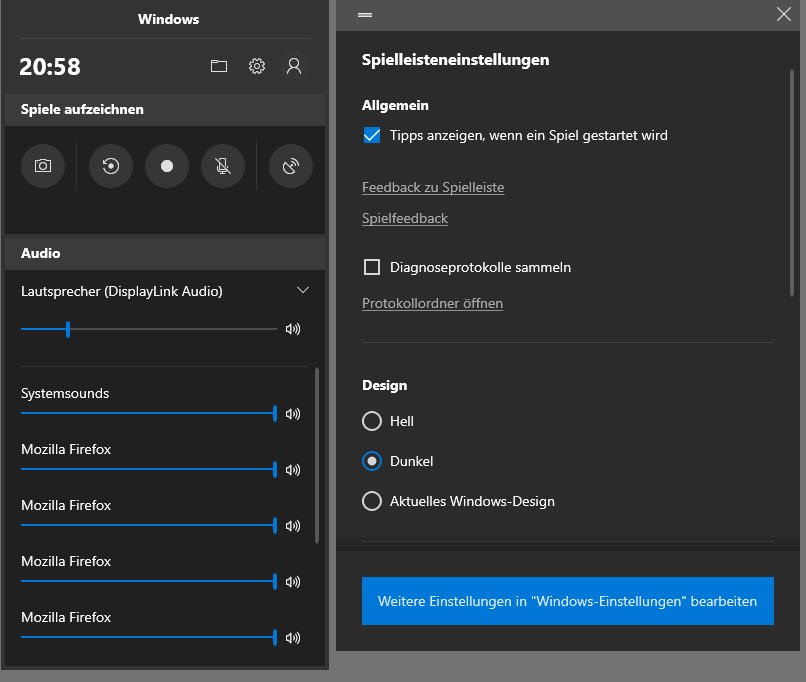Mute Lautsprecher (DisplayLink Audio) speaker icon
This screenshot has width=806, height=682.
click(293, 329)
